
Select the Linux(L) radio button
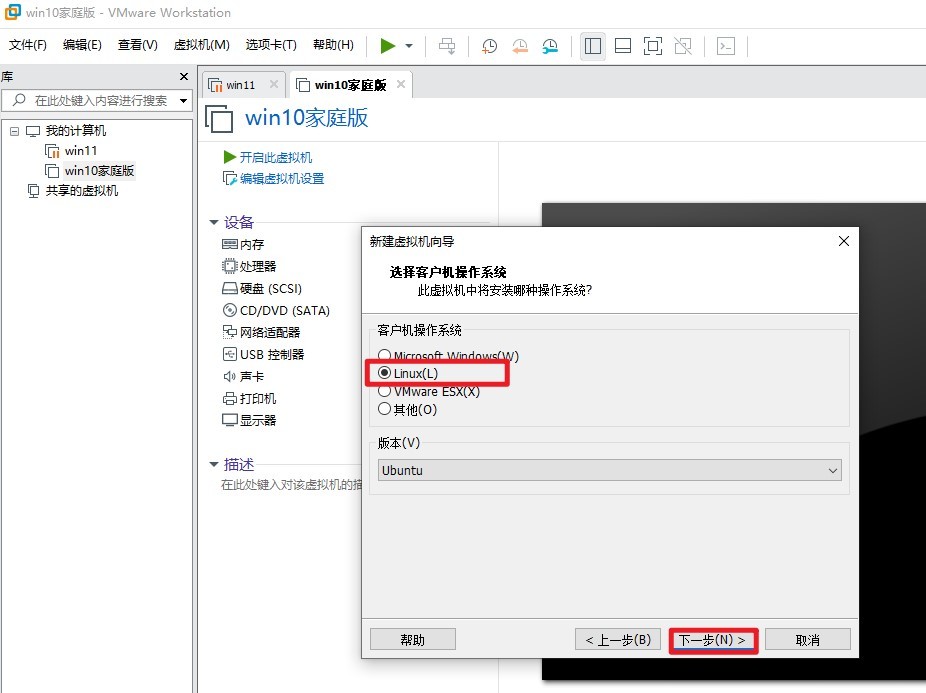[x=384, y=373]
